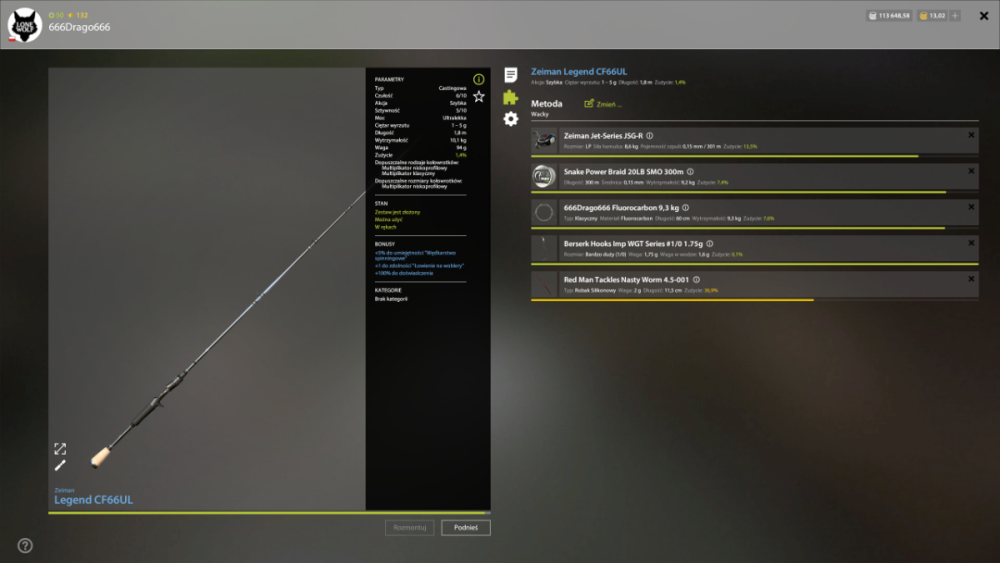The height and width of the screenshot is (563, 1000).
Task: Click the Metoda heading
Action: point(547,104)
